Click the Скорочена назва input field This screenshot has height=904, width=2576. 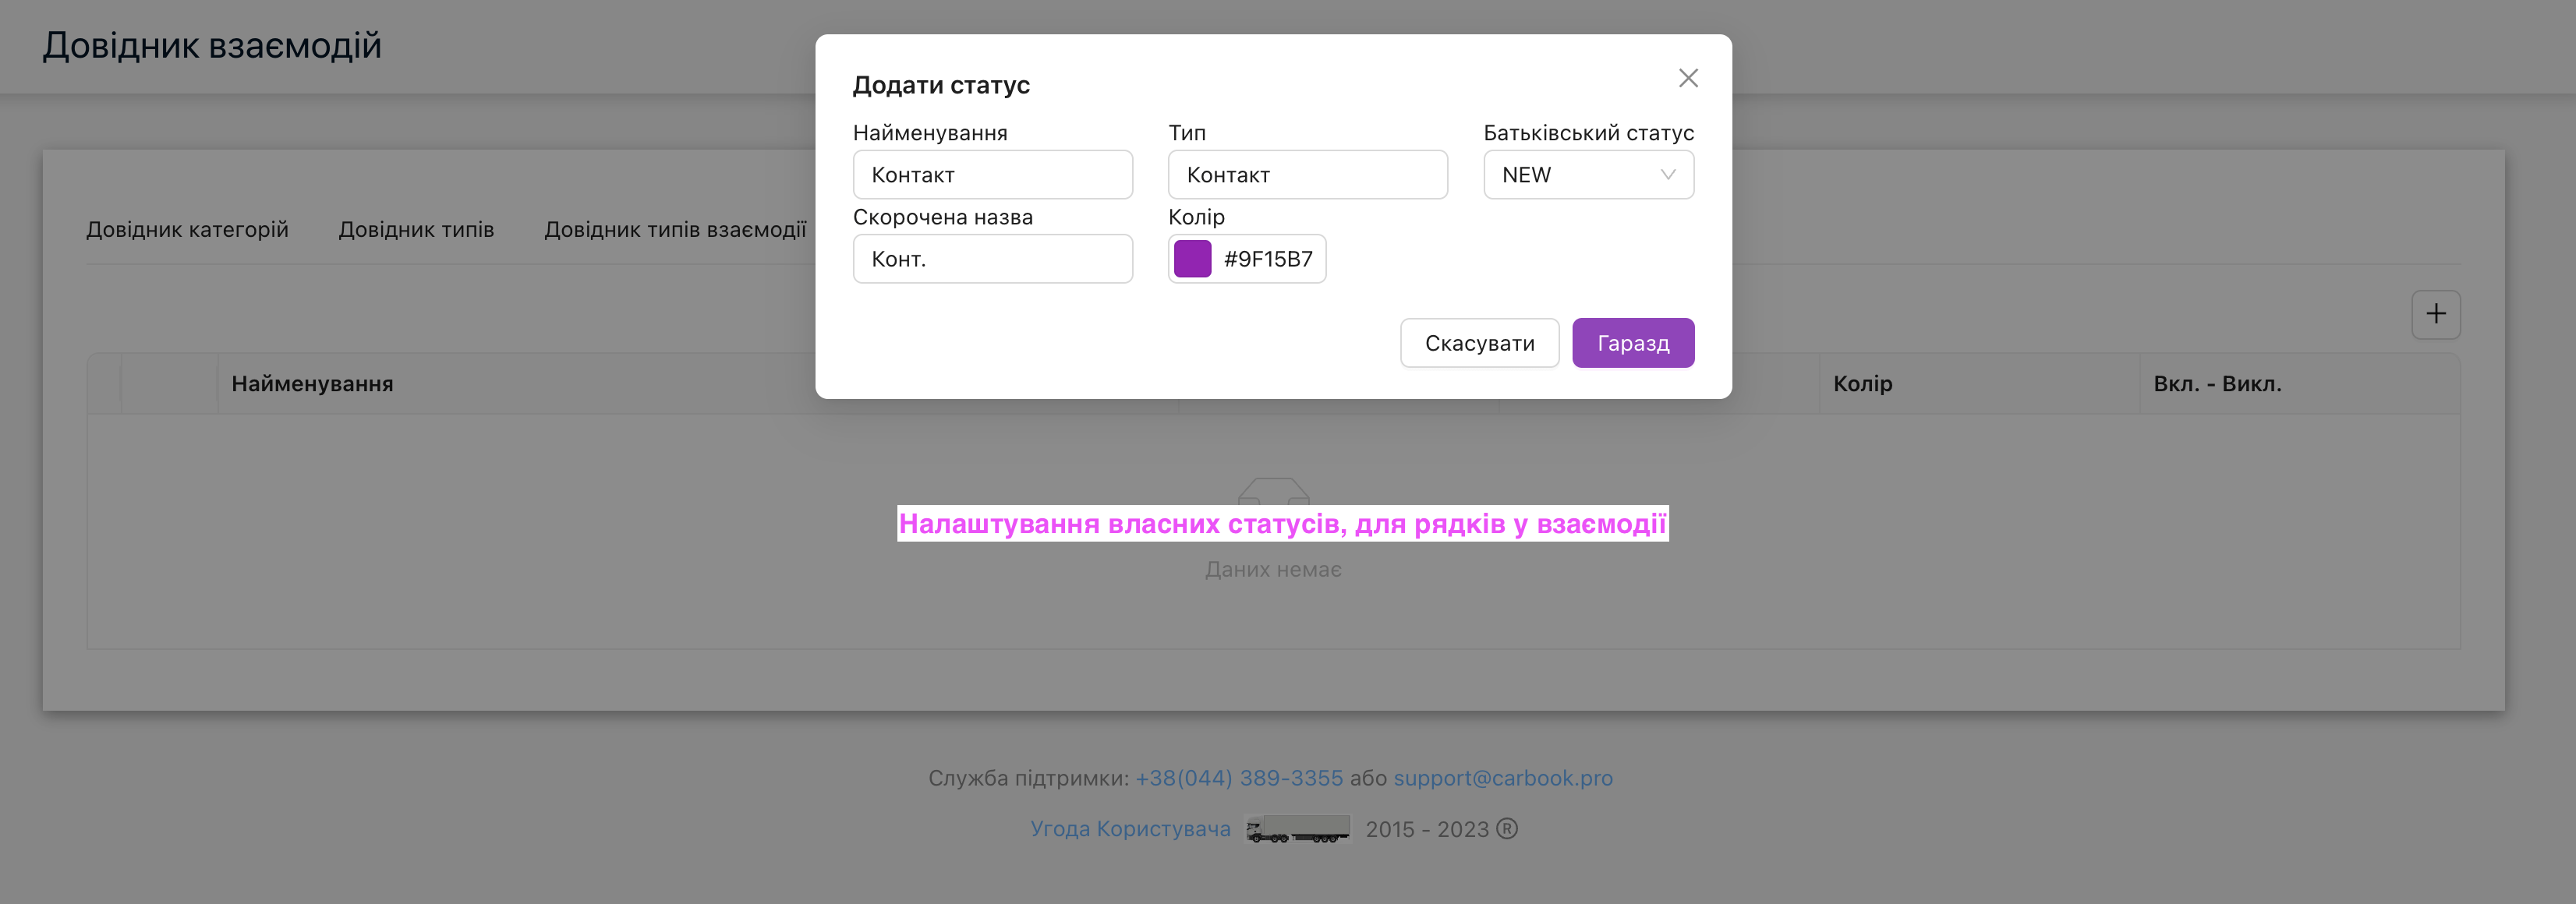tap(992, 259)
